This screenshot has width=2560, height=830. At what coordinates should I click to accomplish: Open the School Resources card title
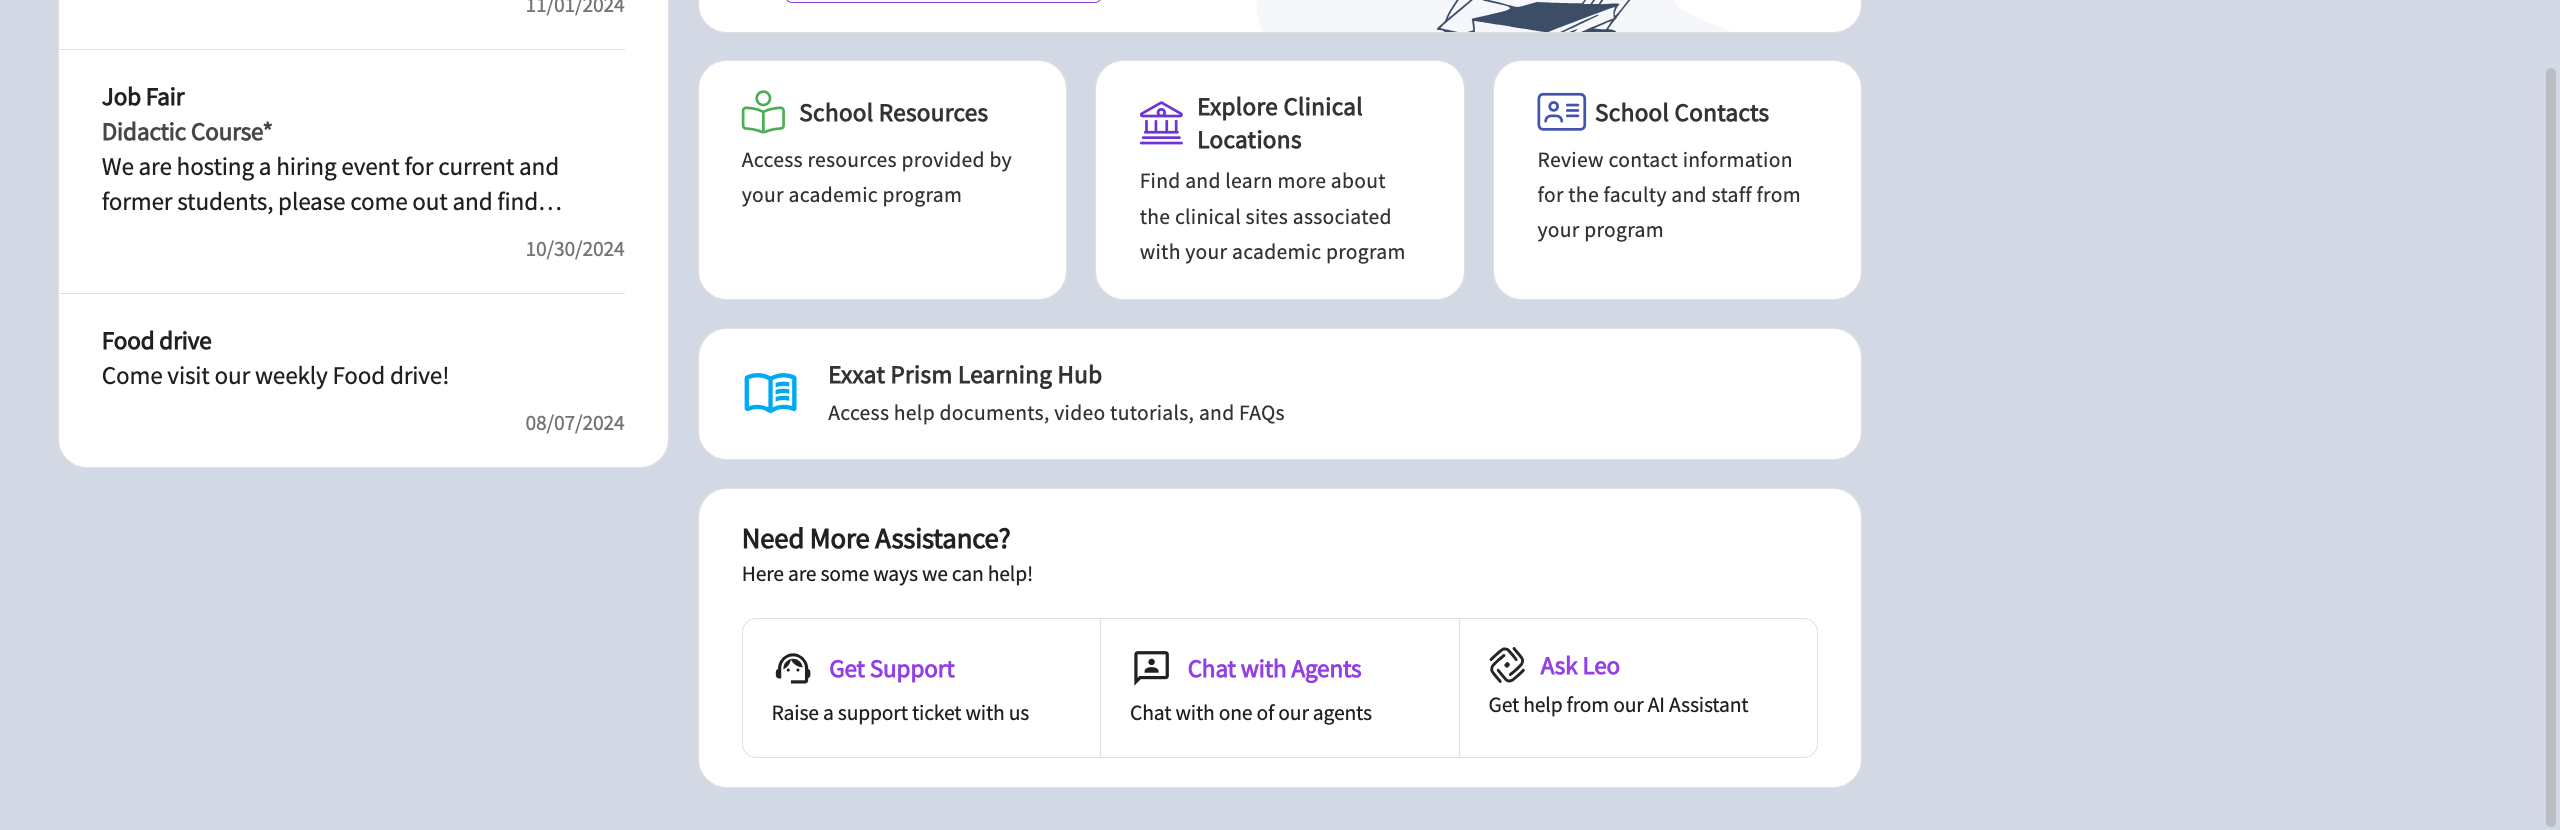(892, 113)
